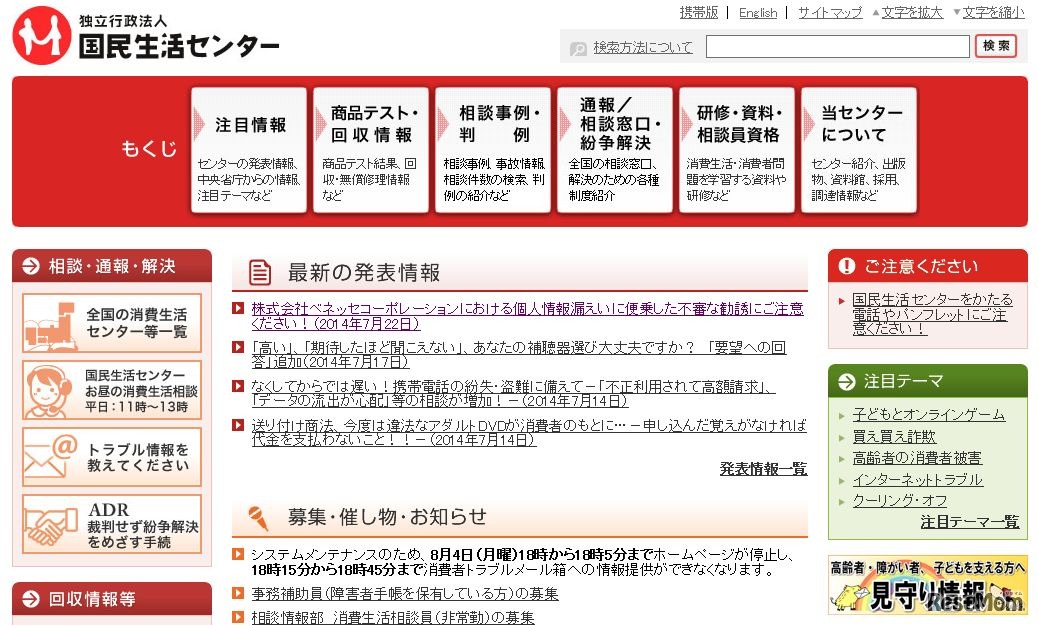Click the document icon beside 最新の発表情報
The height and width of the screenshot is (625, 1038).
pyautogui.click(x=259, y=272)
